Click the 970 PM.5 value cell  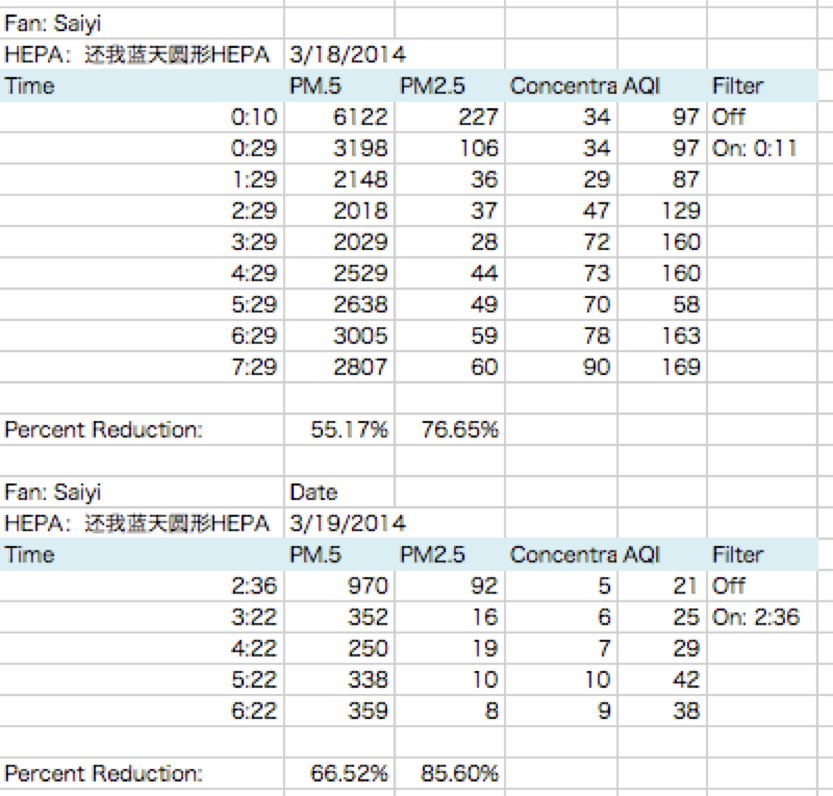340,586
